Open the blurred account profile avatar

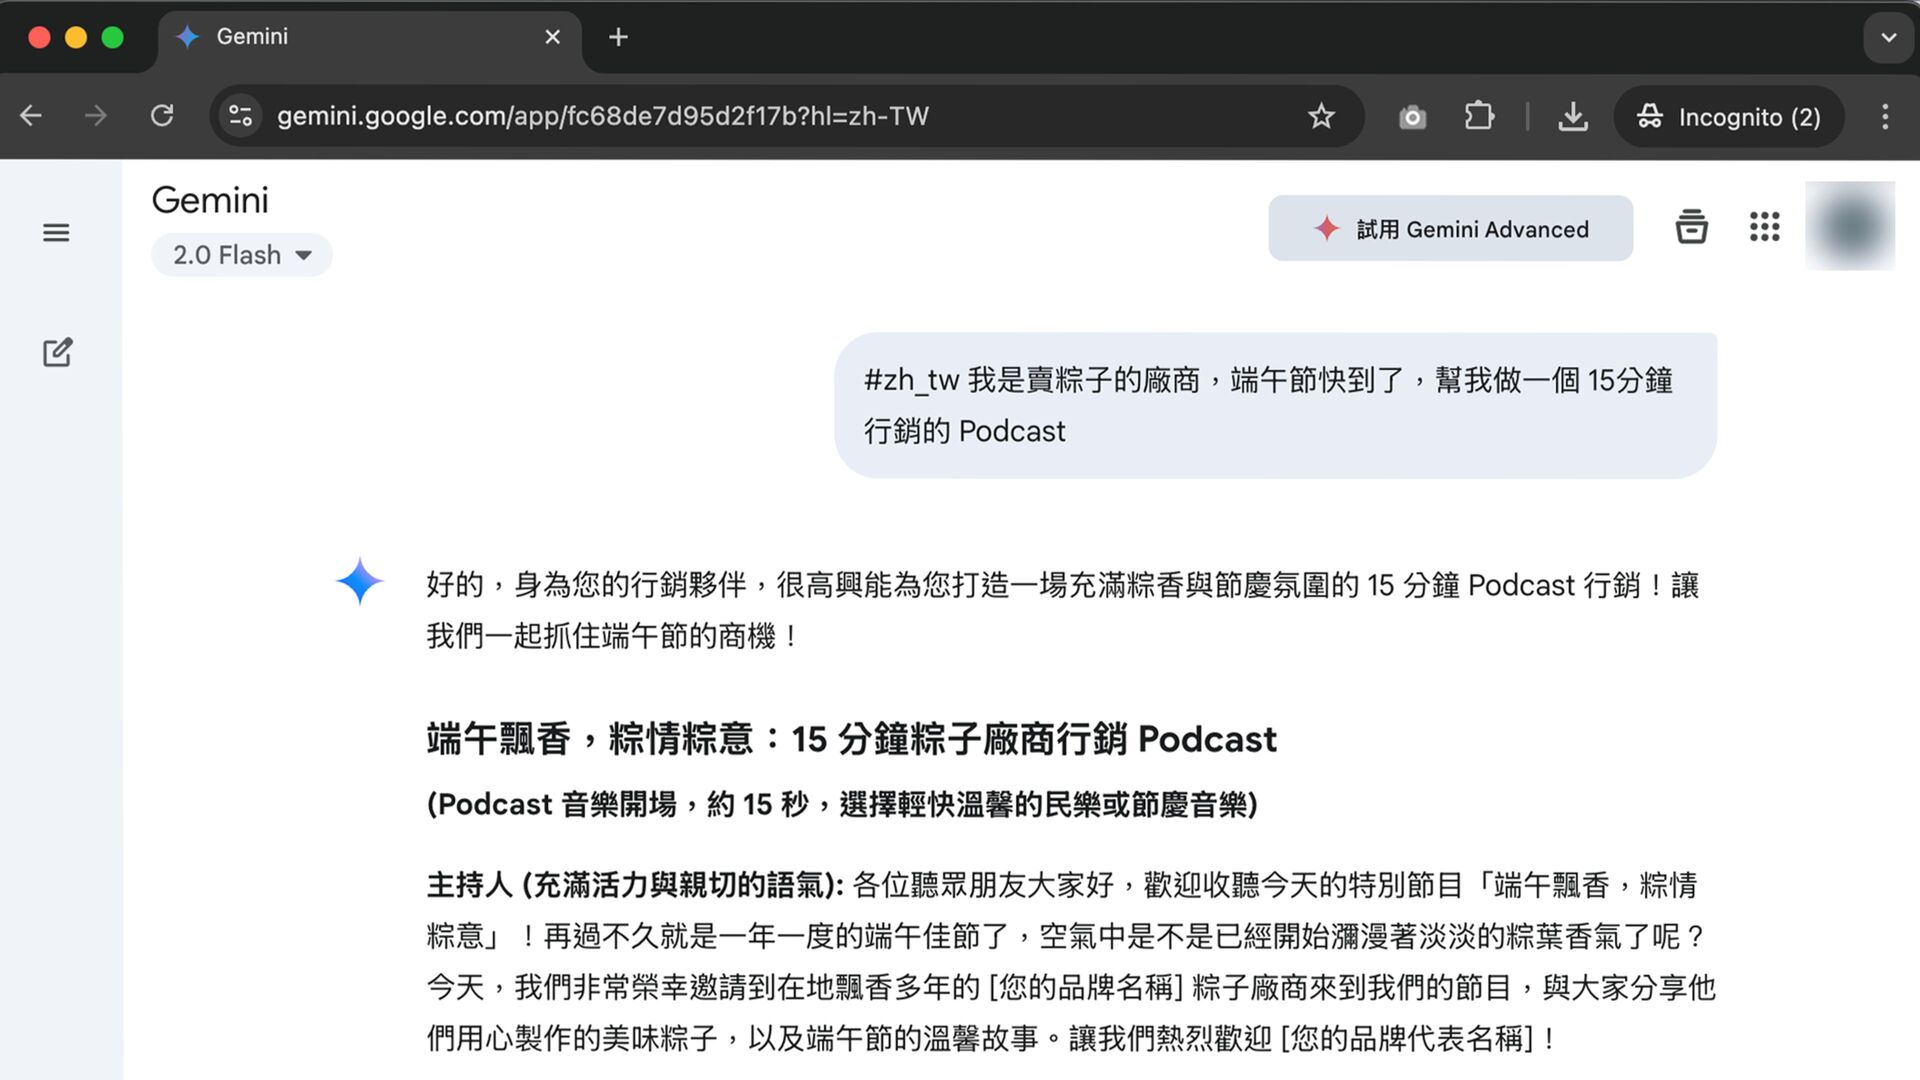coord(1849,226)
